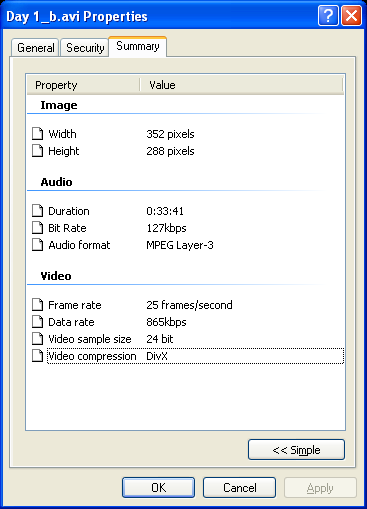Select the Video compression label

click(92, 356)
